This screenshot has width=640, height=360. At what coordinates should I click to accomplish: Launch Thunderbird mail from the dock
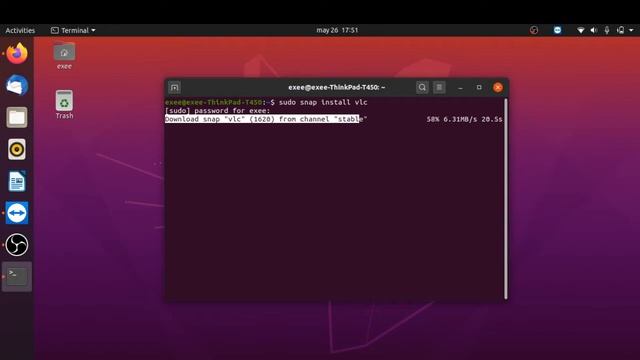point(17,85)
